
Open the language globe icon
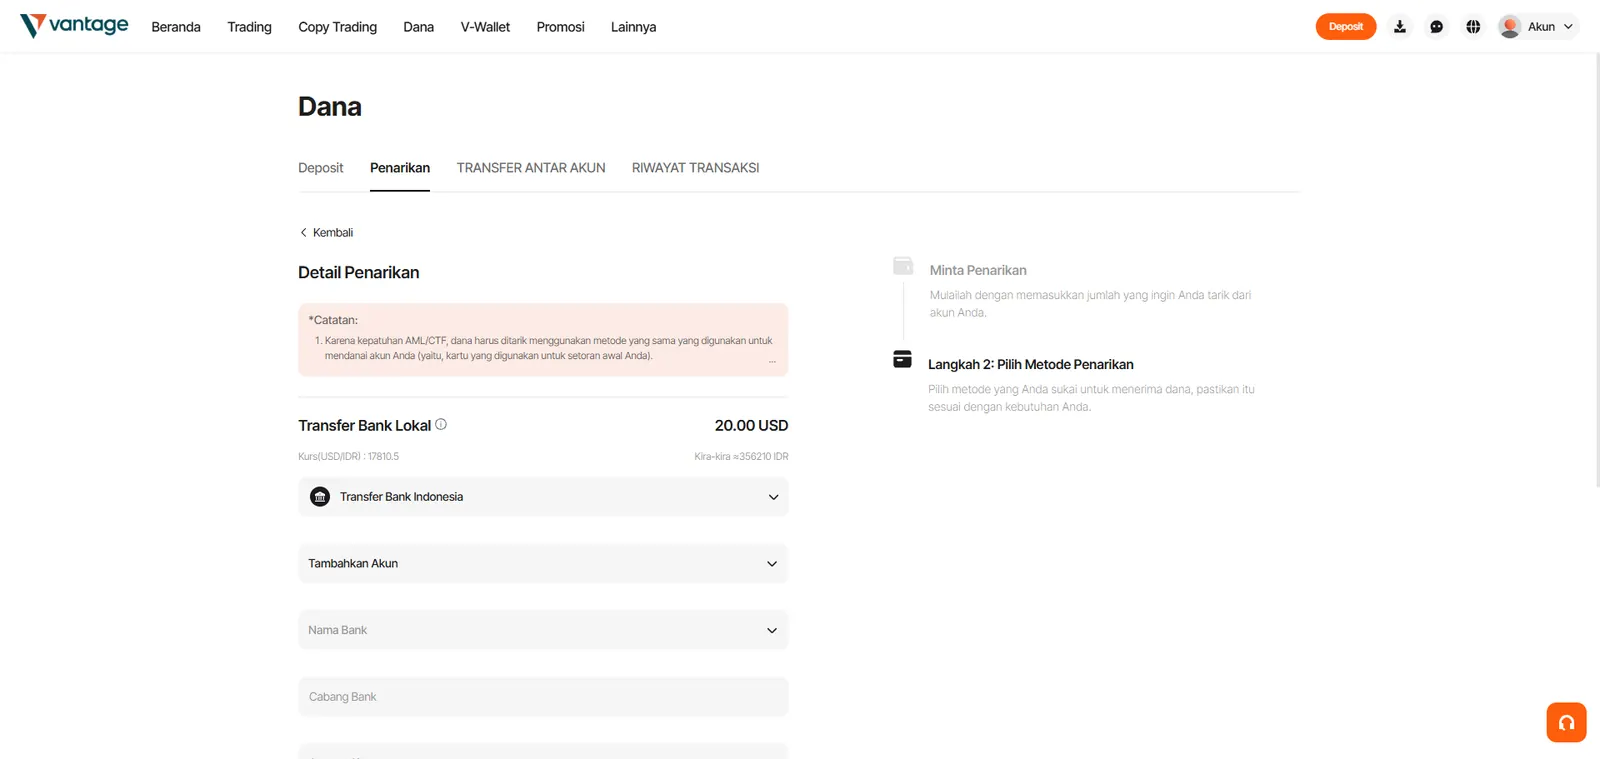(1473, 27)
